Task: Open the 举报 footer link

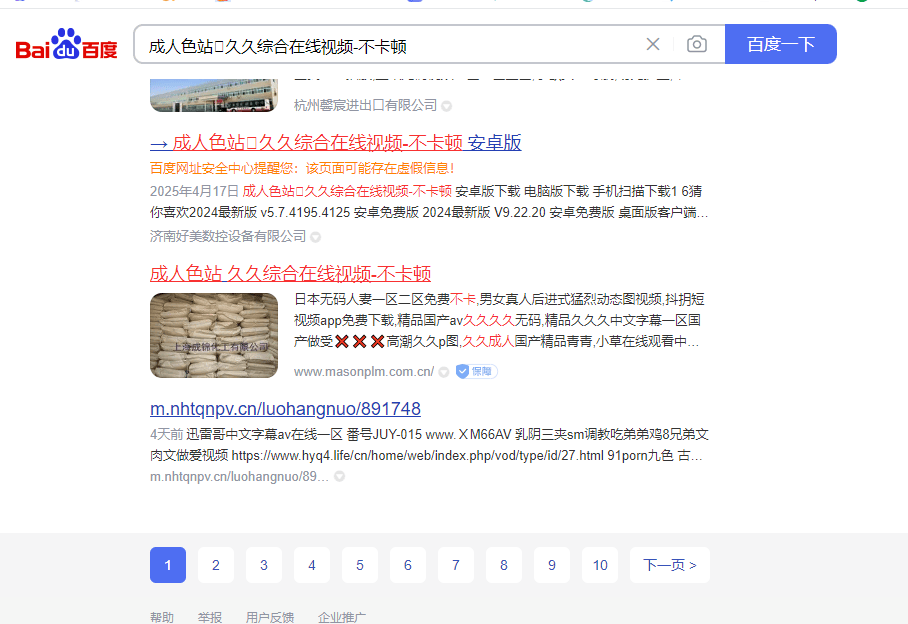Action: pos(210,617)
